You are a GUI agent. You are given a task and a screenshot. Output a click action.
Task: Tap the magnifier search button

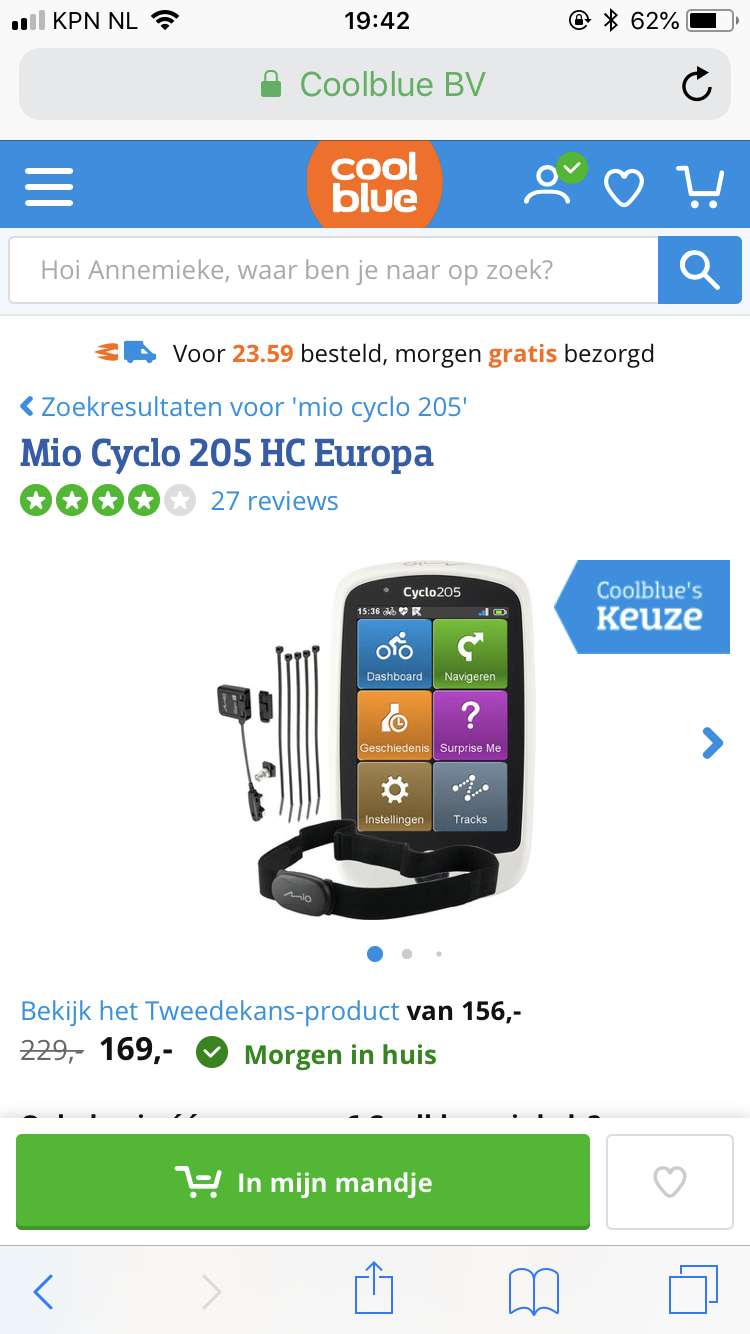pos(699,270)
